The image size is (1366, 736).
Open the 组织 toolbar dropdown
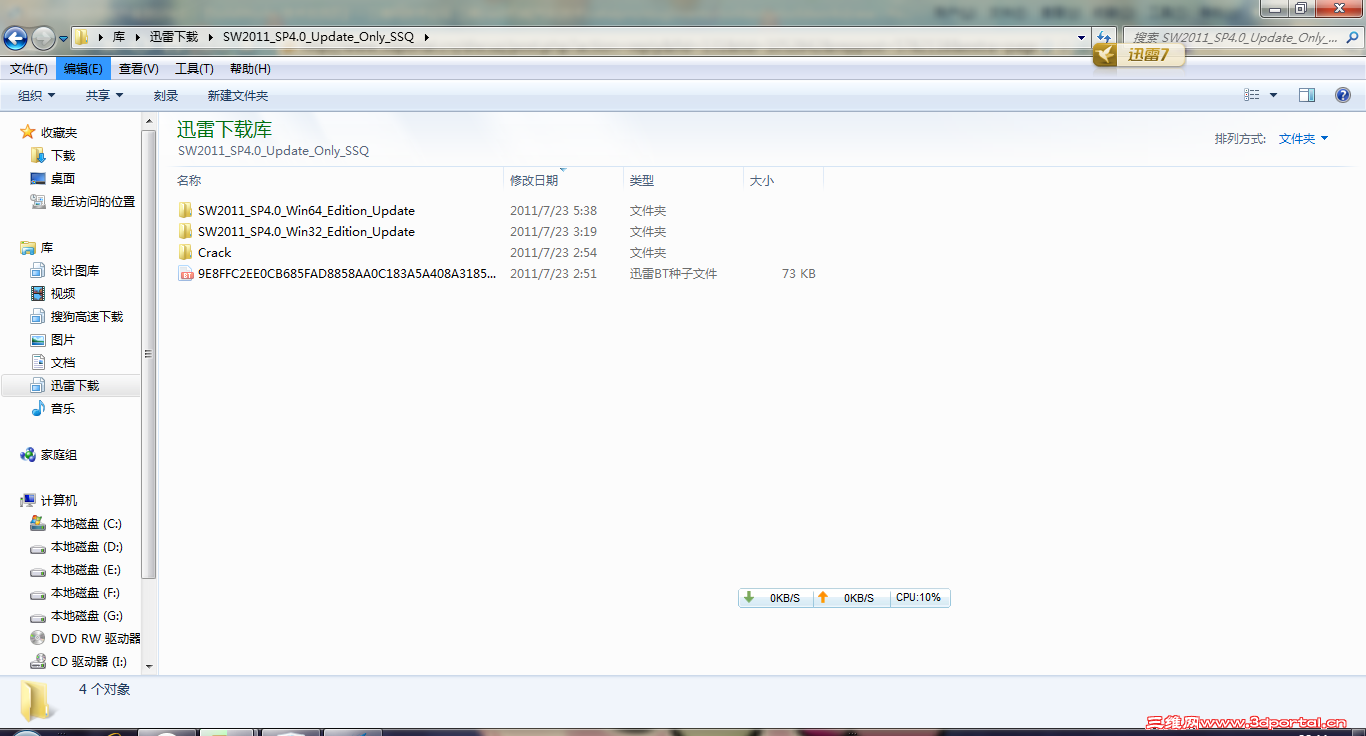37,96
